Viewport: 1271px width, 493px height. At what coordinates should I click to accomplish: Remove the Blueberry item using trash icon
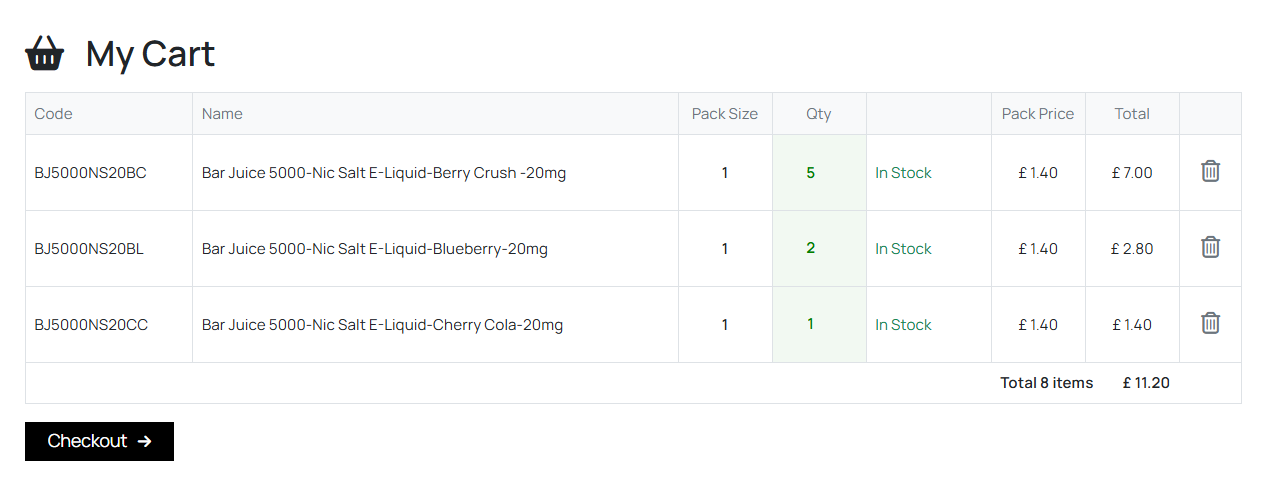(1210, 247)
